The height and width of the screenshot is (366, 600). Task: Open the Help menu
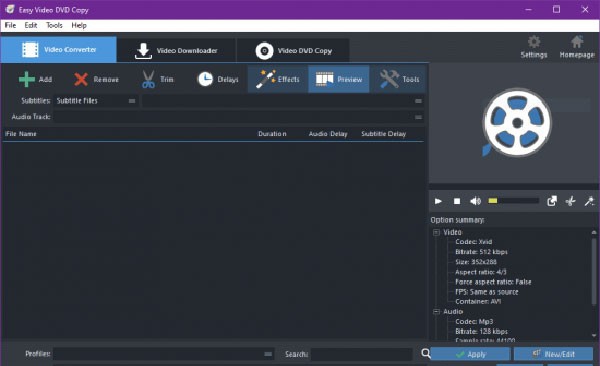click(79, 25)
